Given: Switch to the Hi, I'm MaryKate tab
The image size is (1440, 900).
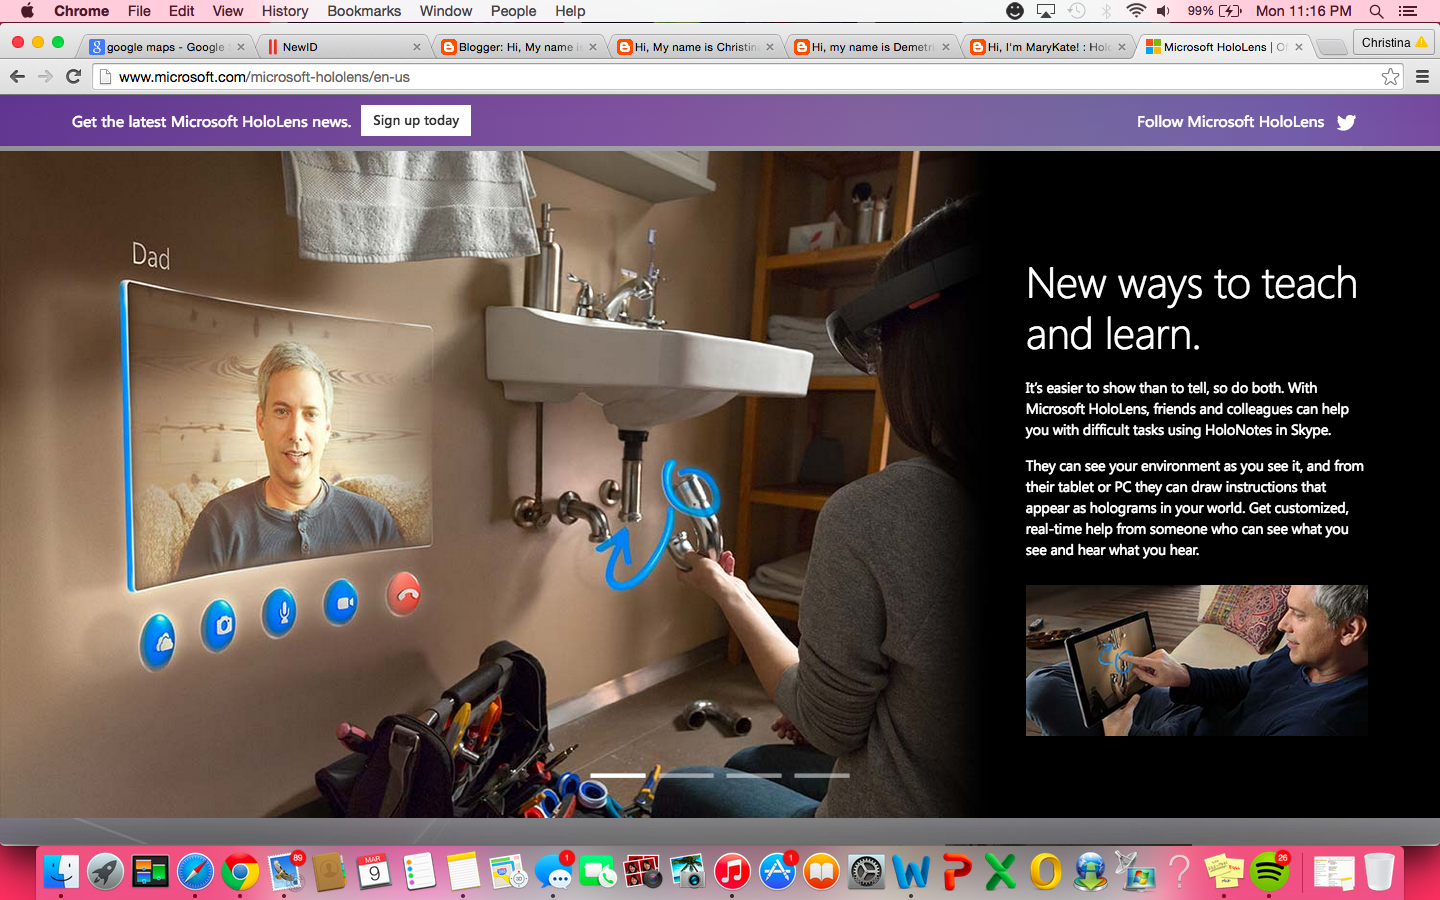Looking at the screenshot, I should 1049,47.
